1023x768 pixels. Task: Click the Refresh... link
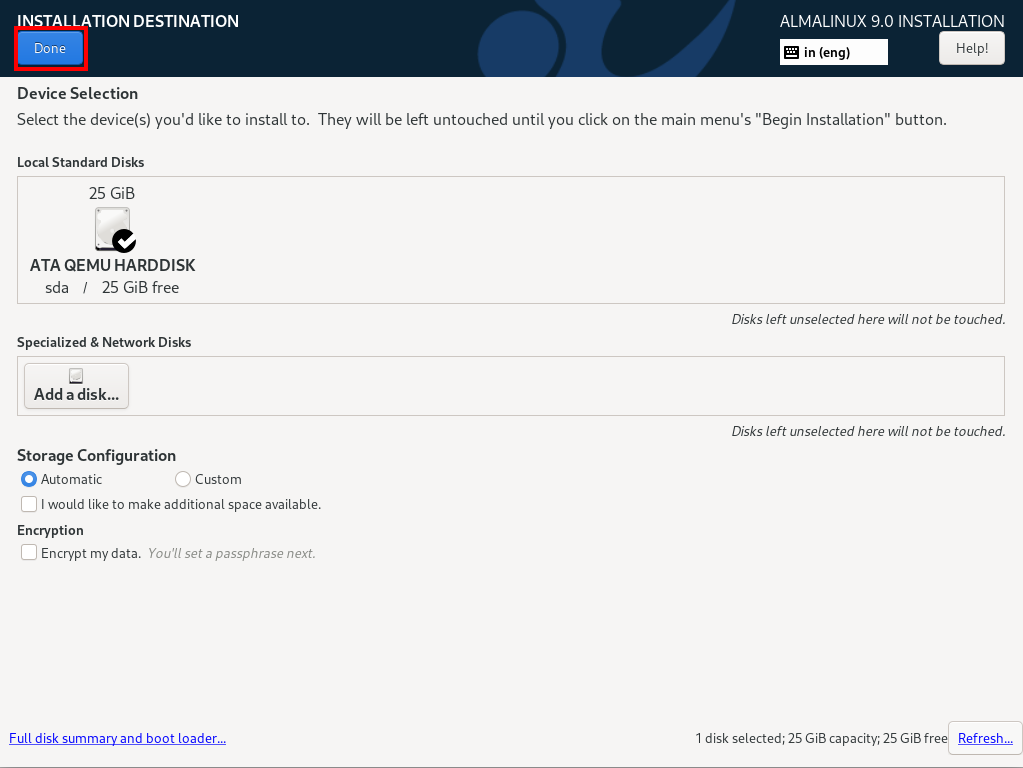[985, 738]
